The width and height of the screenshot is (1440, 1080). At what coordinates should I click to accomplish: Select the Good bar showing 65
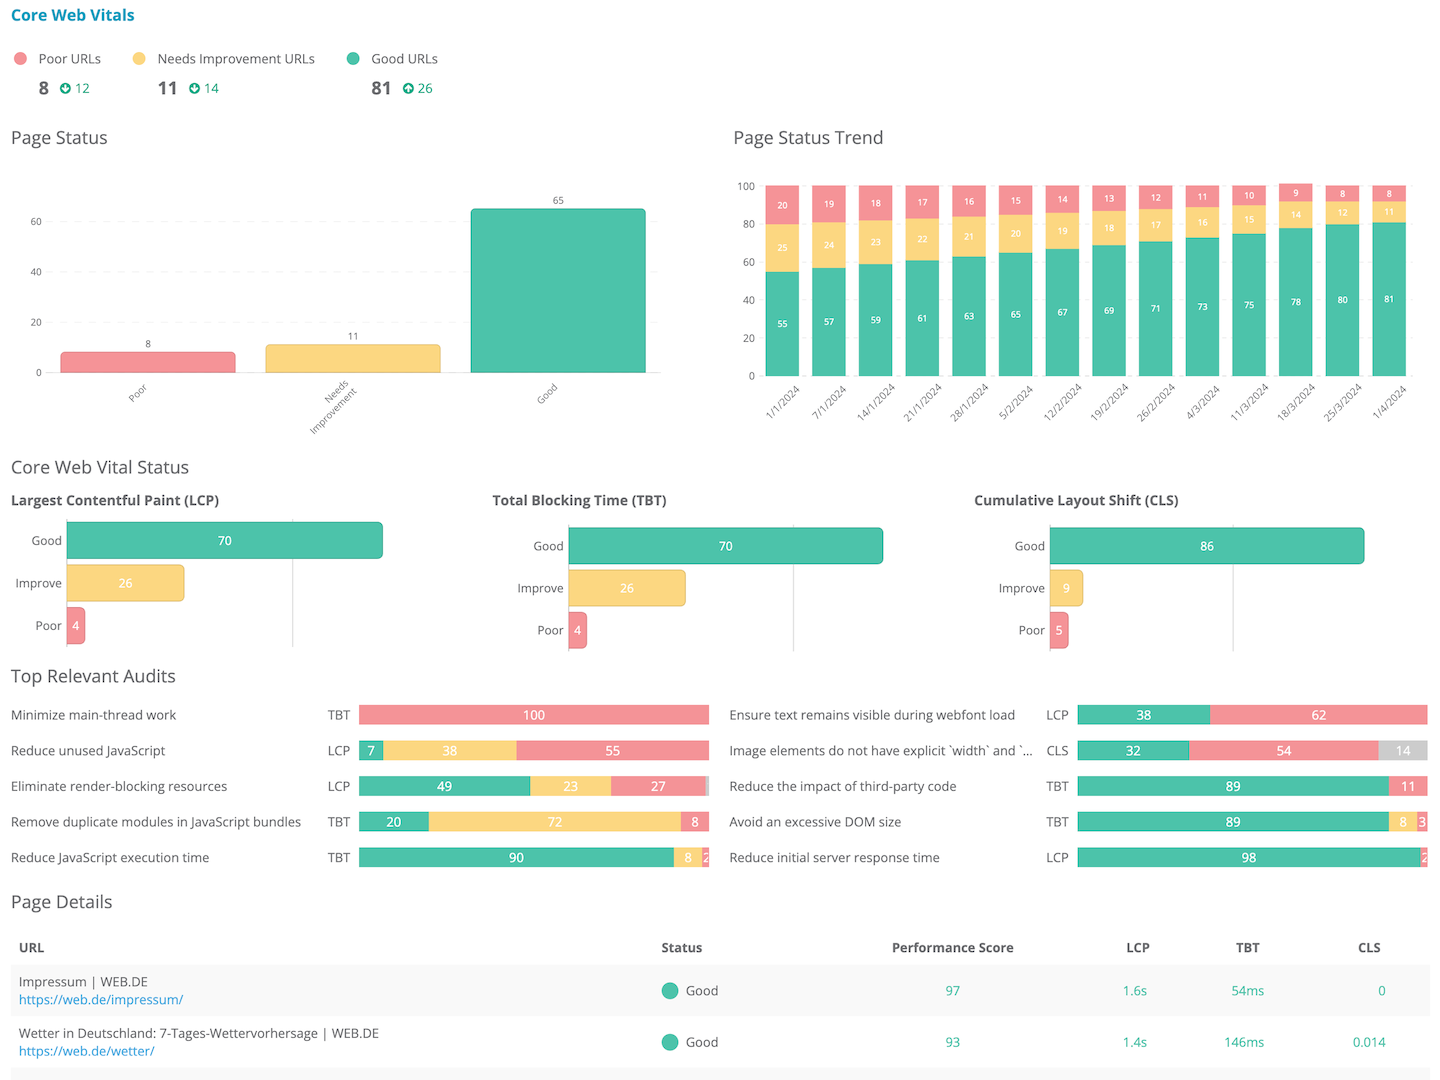(x=558, y=291)
